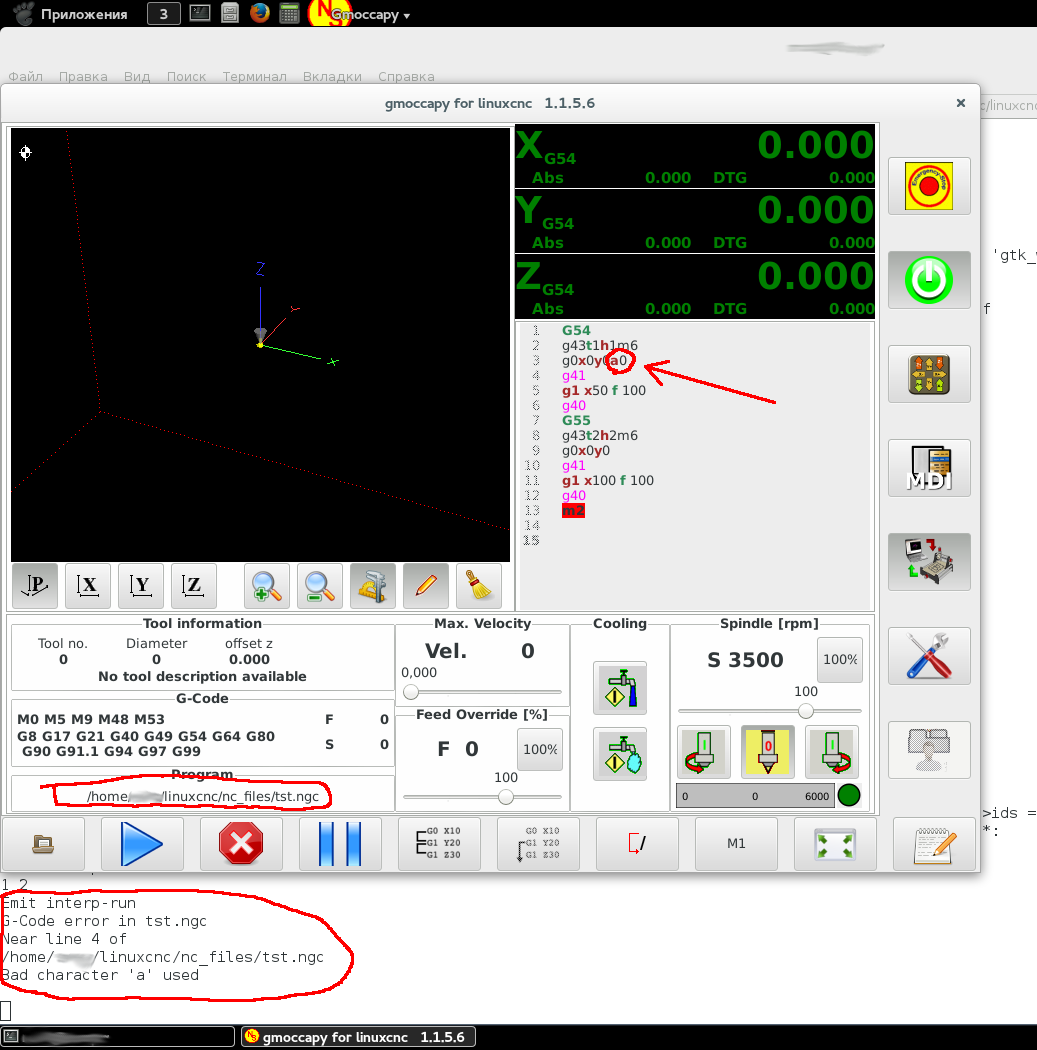Select gmoccapy entry in bottom taskbar

[x=358, y=1037]
